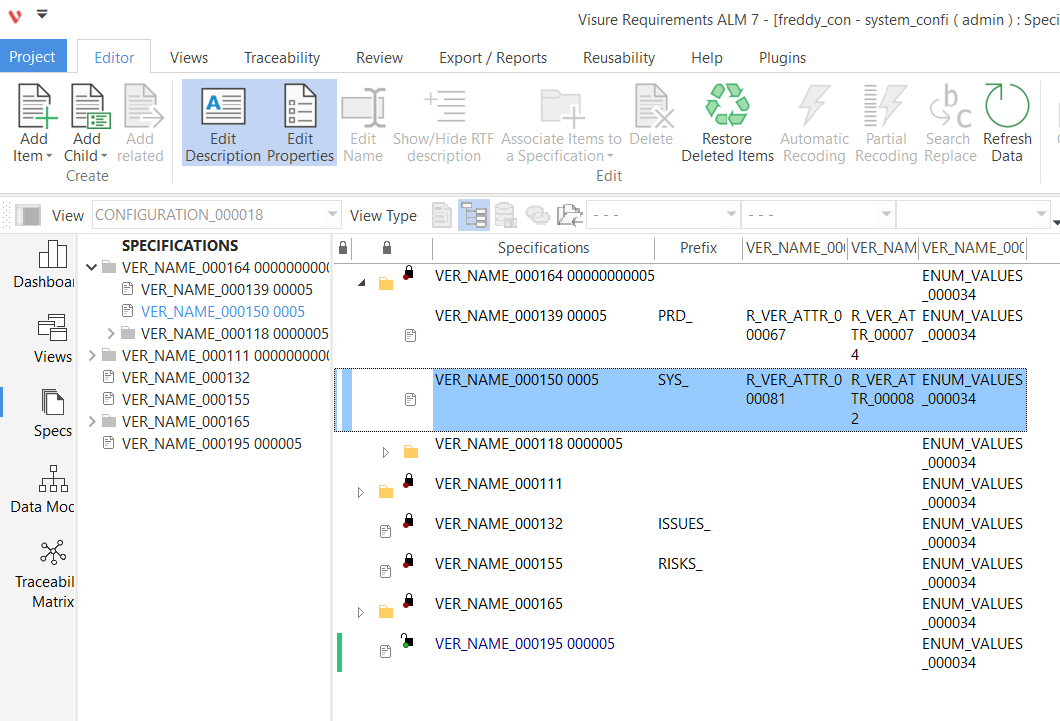Click the Partial Recoding icon
This screenshot has width=1060, height=721.
886,106
